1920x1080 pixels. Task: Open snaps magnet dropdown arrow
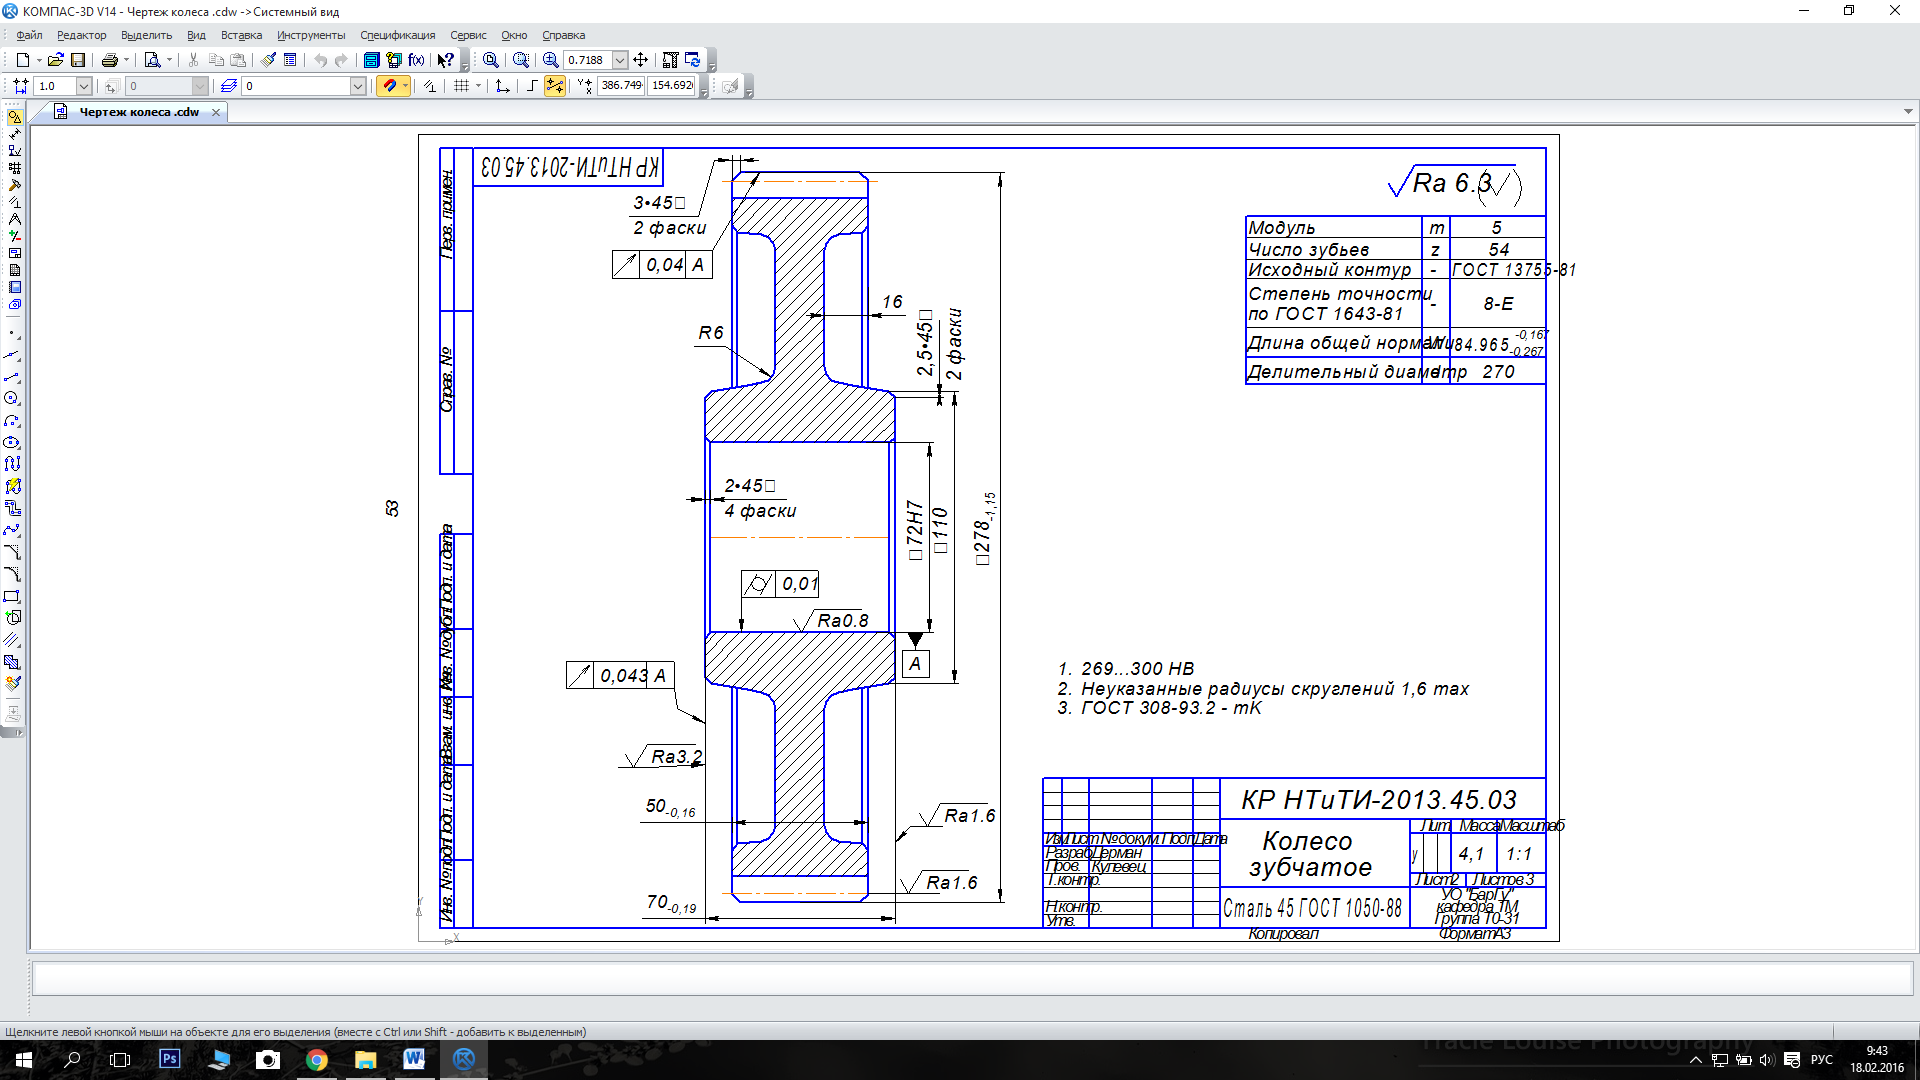click(x=405, y=86)
